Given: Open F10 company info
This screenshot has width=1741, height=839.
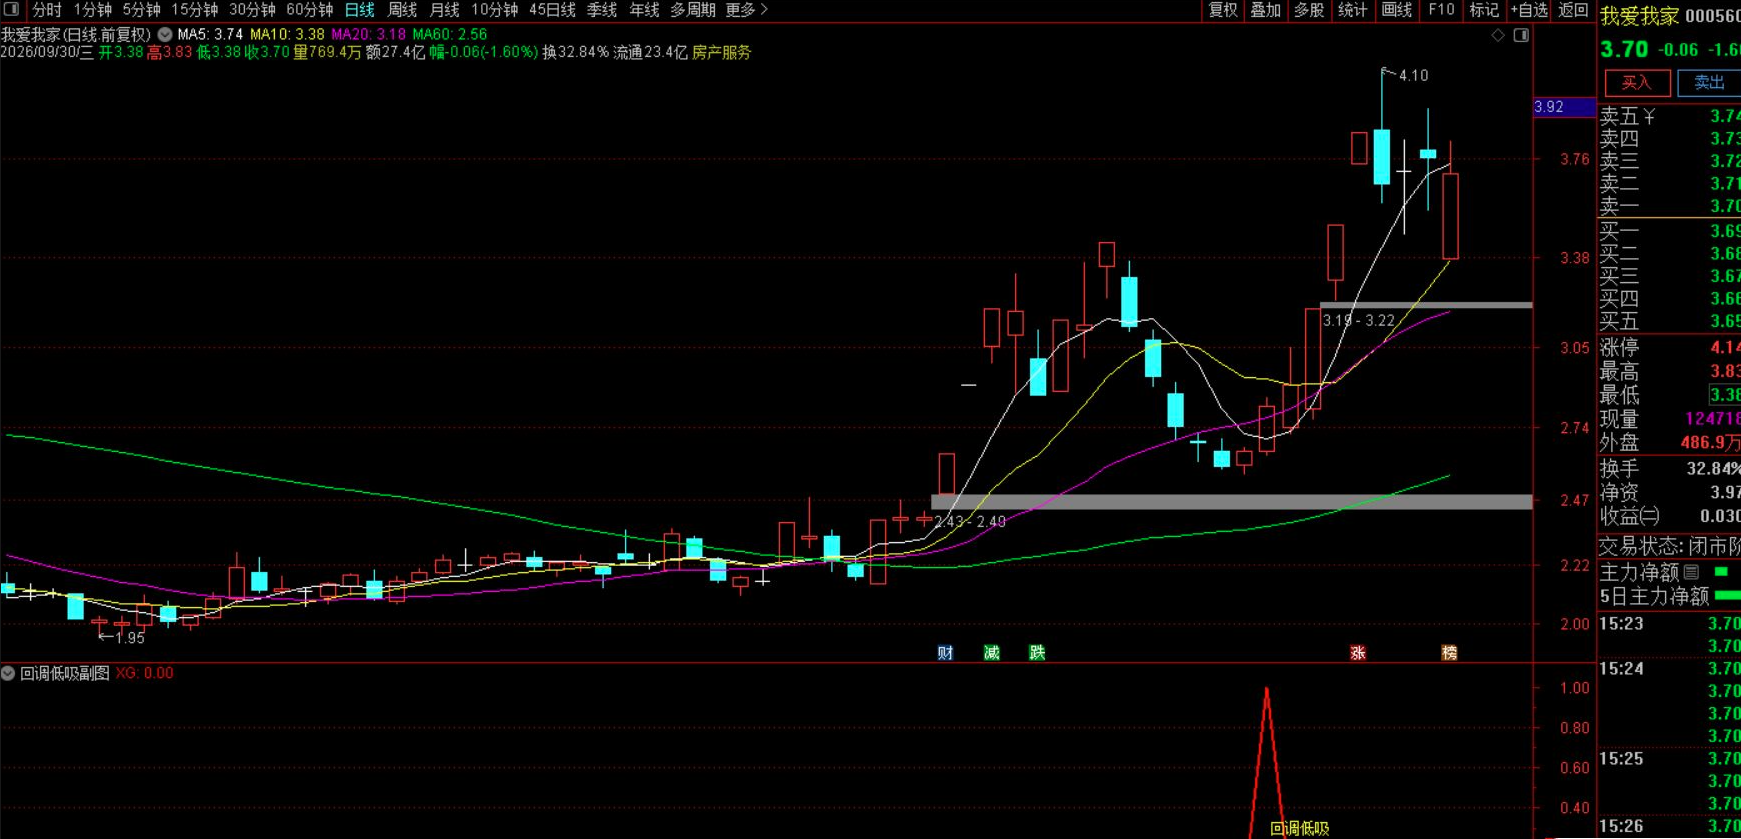Looking at the screenshot, I should (x=1441, y=10).
